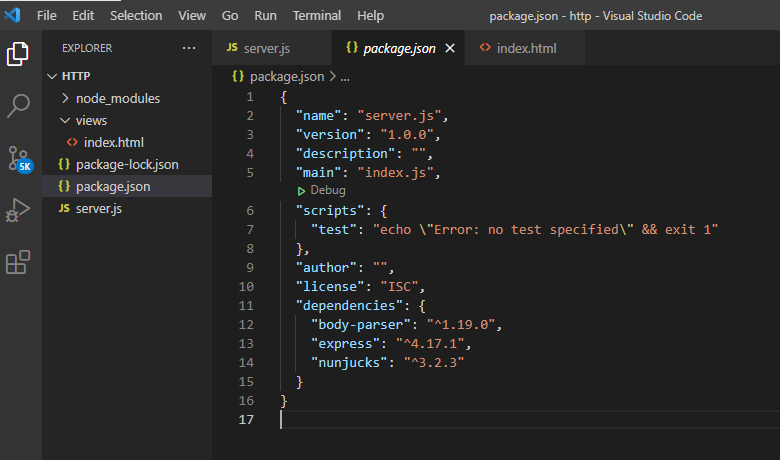The height and width of the screenshot is (460, 780).
Task: Click the echo Error test script string
Action: click(545, 230)
